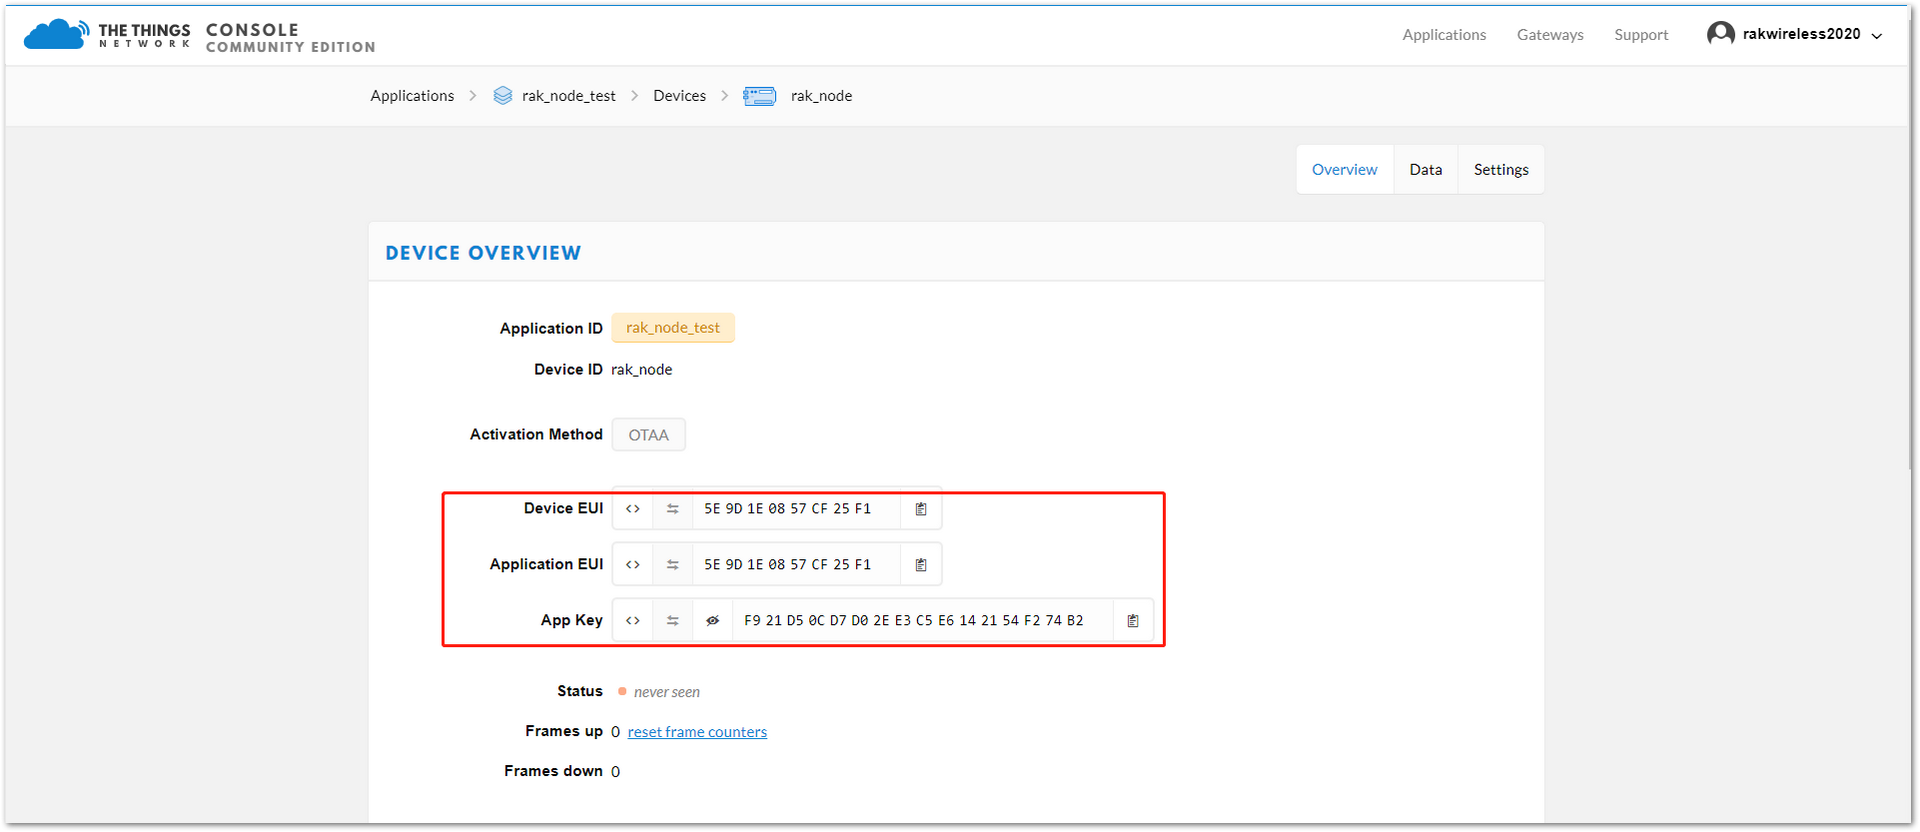The width and height of the screenshot is (1920, 832).
Task: Open rakwireless2020 user avatar icon
Action: (x=1720, y=34)
